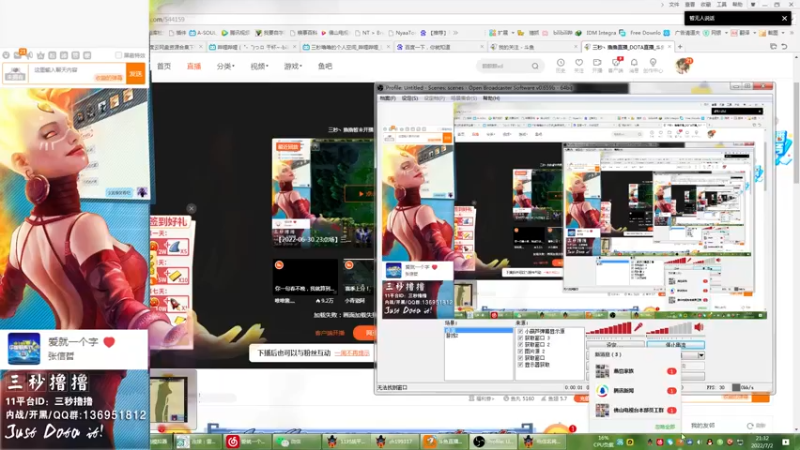Click the emoji face icon in chat toolbar
The width and height of the screenshot is (800, 450).
6,55
